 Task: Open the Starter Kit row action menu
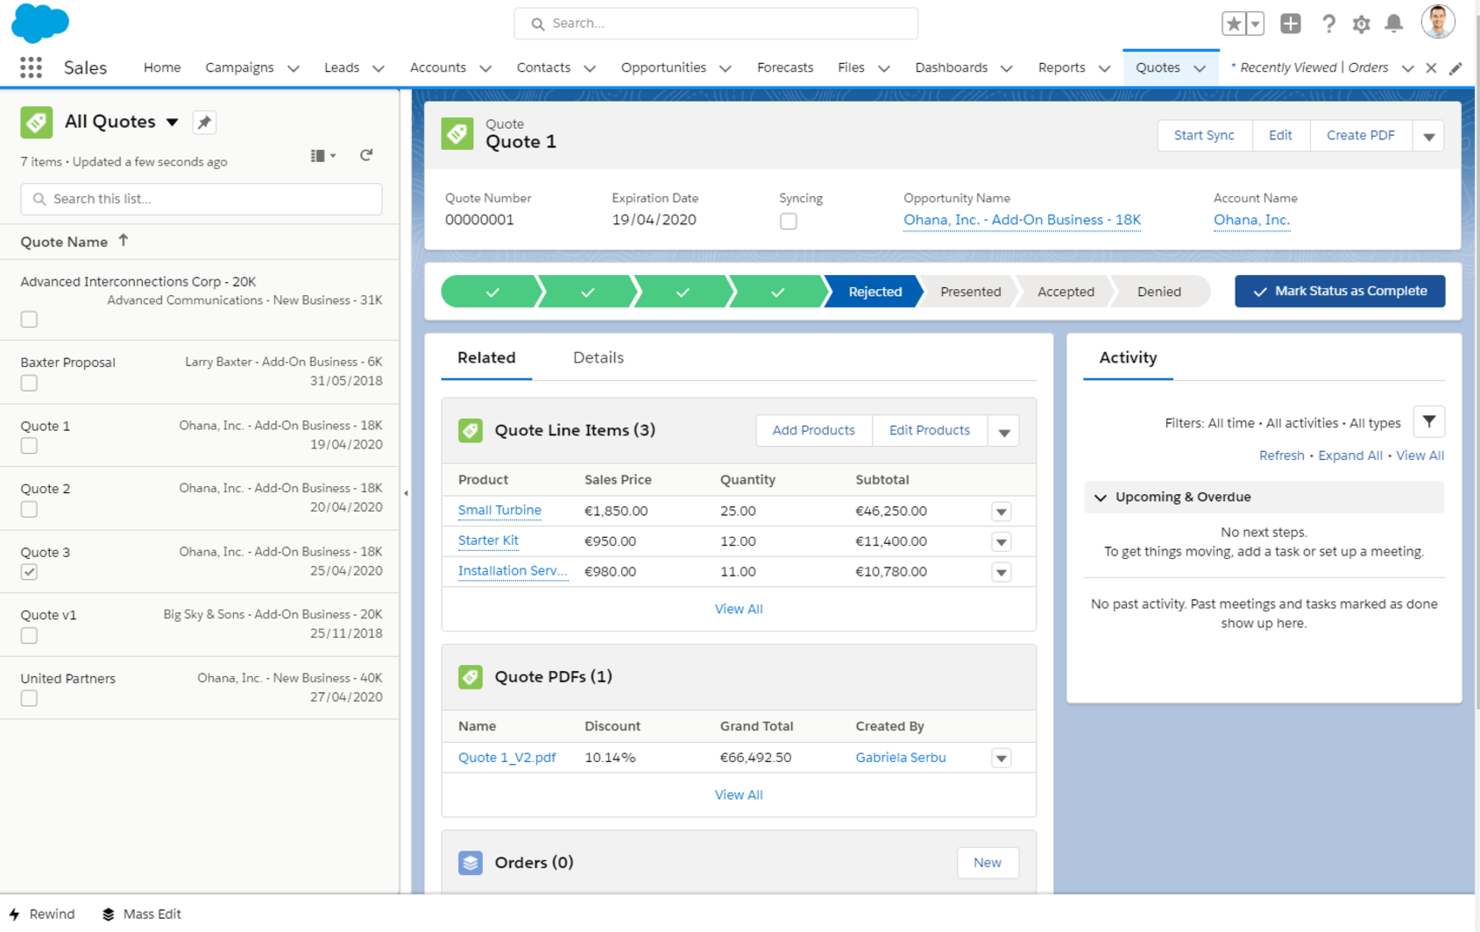1001,542
